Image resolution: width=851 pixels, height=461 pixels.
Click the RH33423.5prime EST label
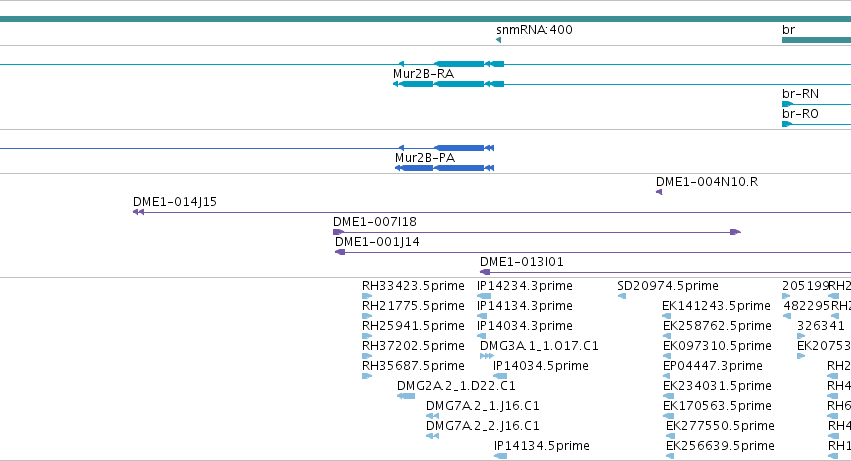[x=413, y=286]
